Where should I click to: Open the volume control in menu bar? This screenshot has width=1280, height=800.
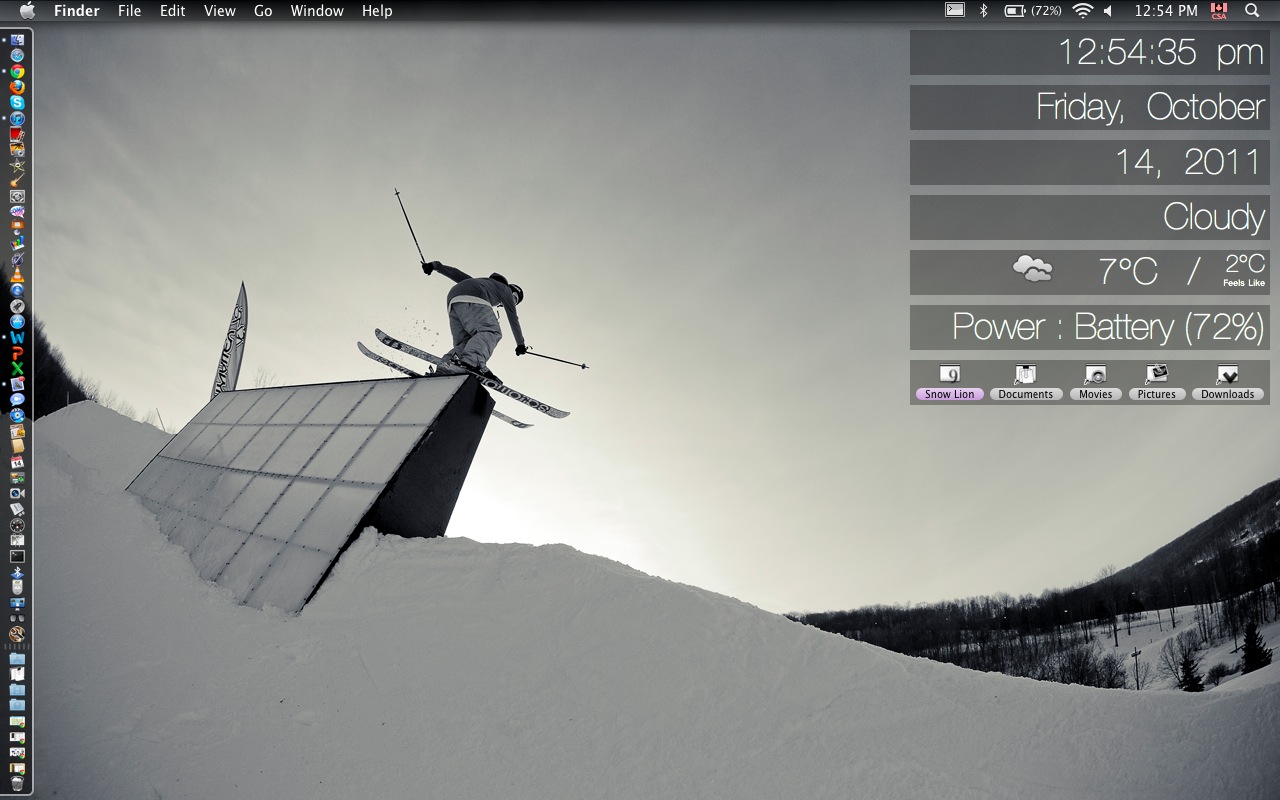[1108, 11]
